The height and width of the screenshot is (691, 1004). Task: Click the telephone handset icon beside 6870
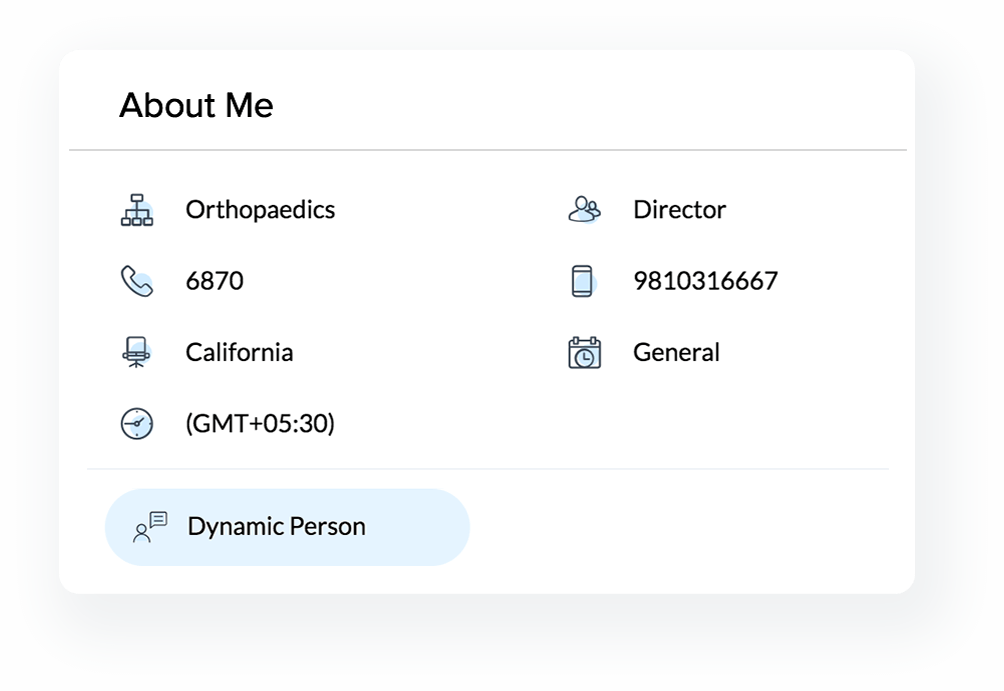pyautogui.click(x=136, y=282)
